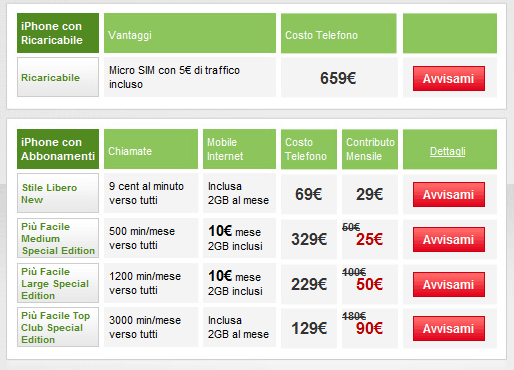The width and height of the screenshot is (514, 370).
Task: Click the Chiamate column header
Action: 151,149
